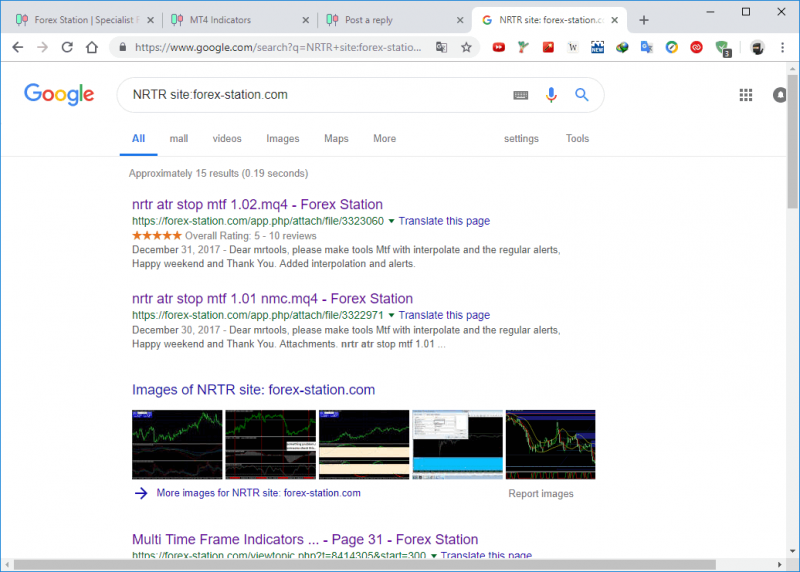
Task: Select the Images search category
Action: tap(283, 139)
